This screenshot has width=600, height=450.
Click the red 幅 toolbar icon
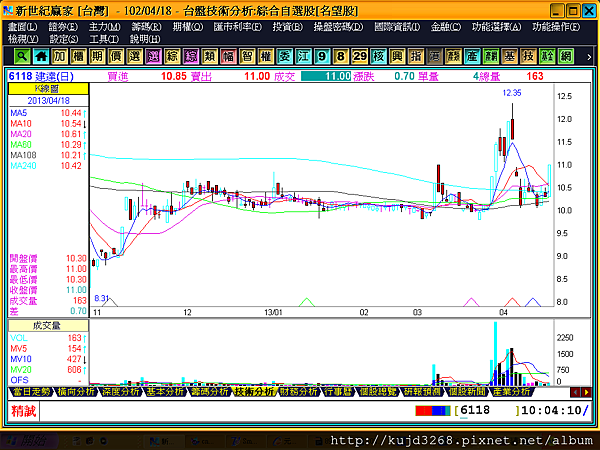click(228, 57)
